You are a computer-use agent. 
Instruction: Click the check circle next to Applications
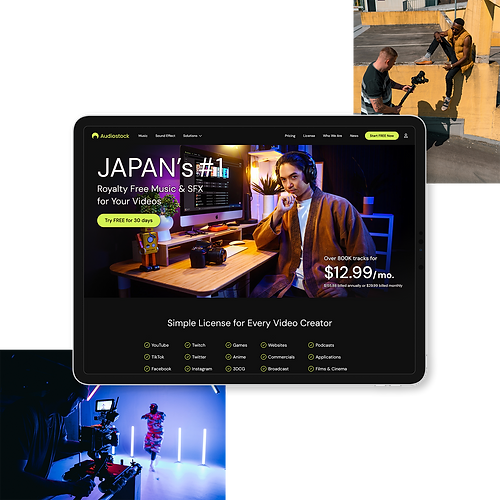[x=311, y=357]
